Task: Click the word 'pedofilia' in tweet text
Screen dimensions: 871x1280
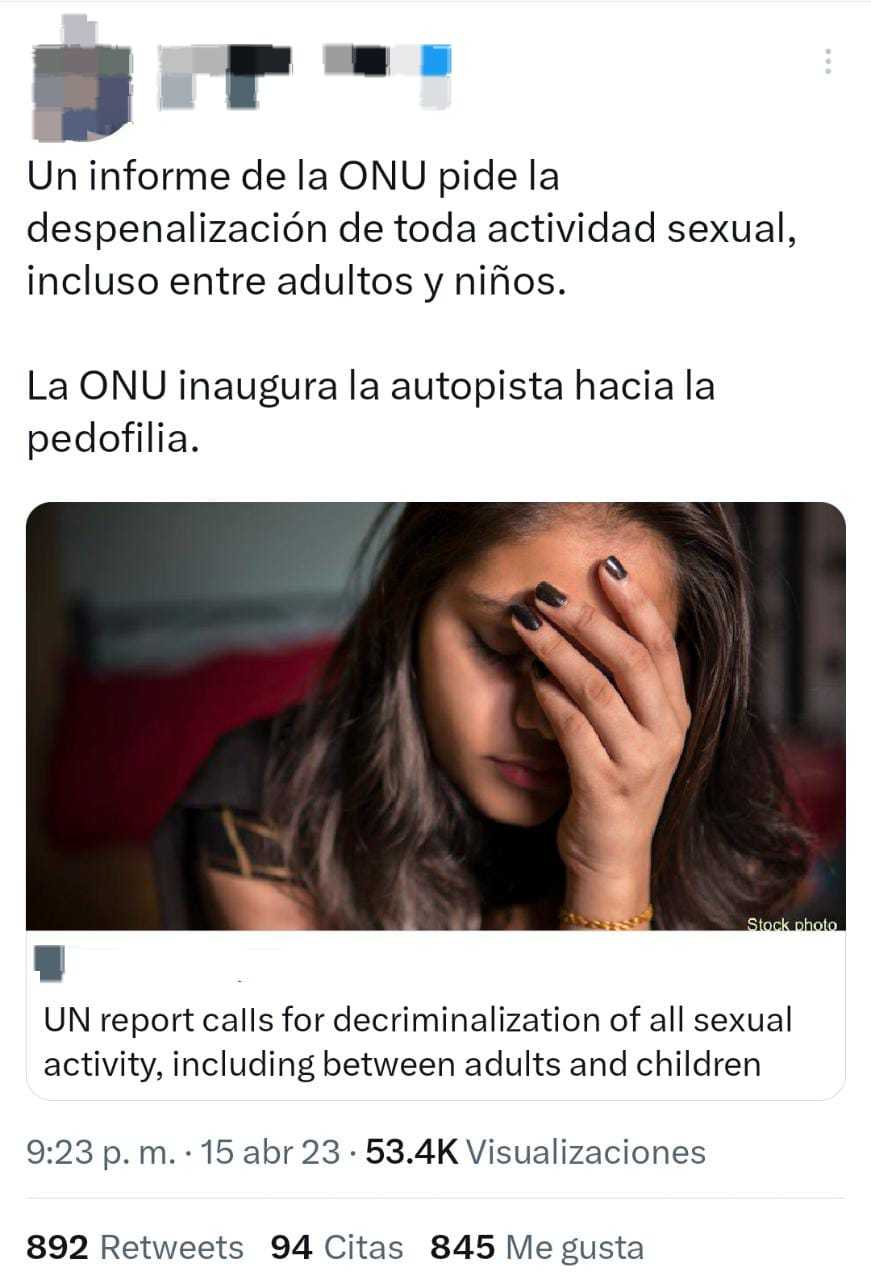Action: 107,438
